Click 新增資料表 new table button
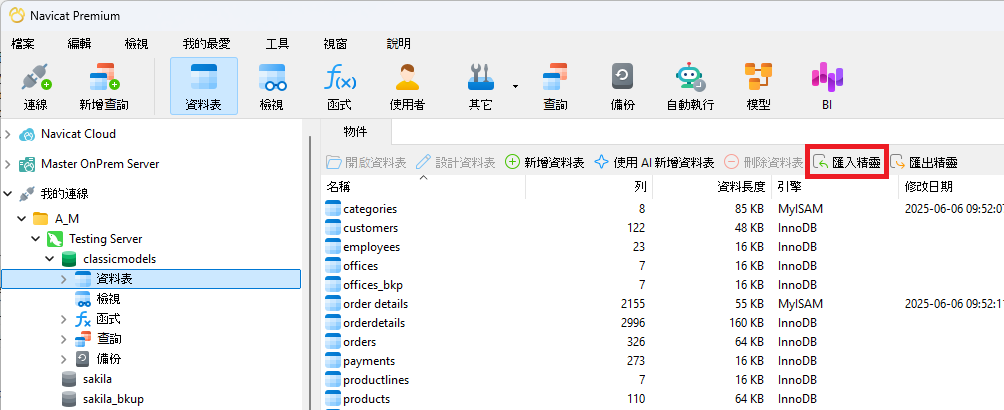The image size is (1004, 410). tap(545, 163)
